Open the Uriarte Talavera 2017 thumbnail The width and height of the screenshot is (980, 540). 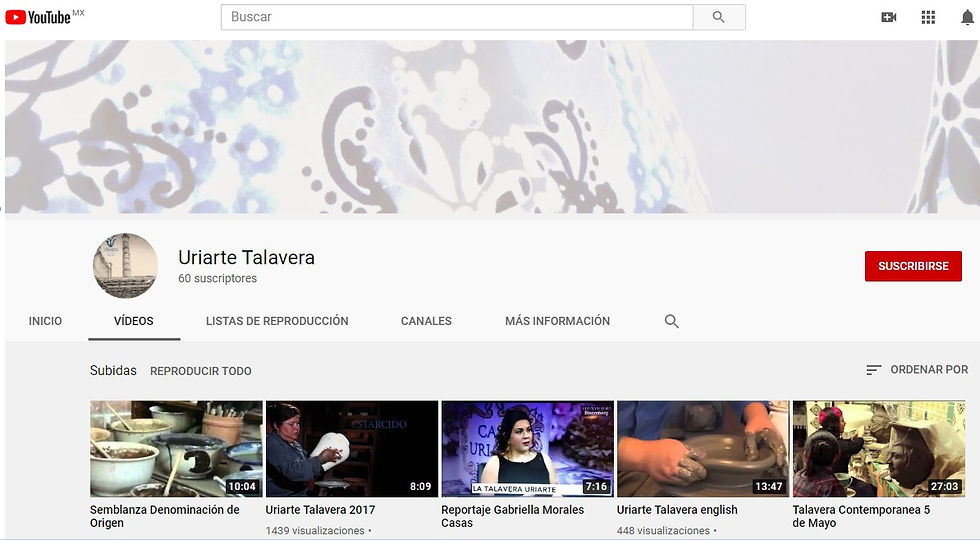352,449
